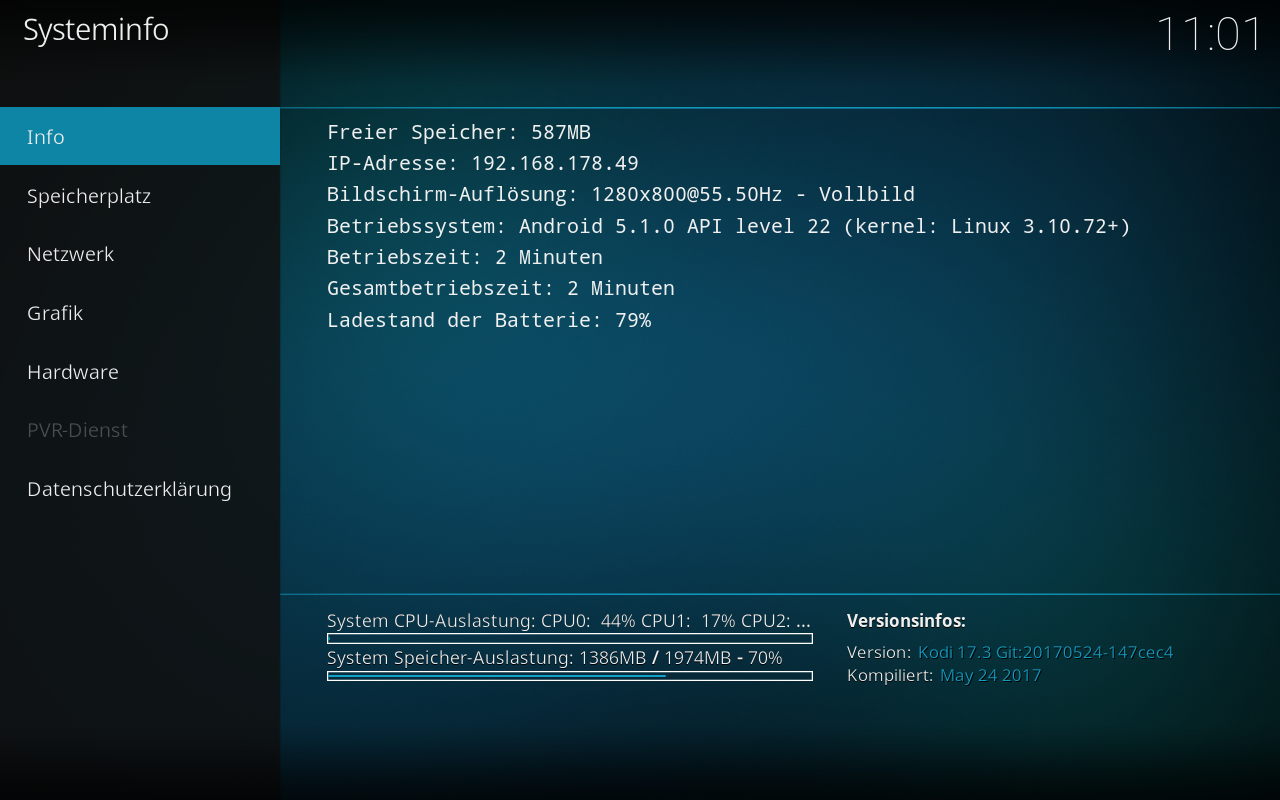Click the May 24 2017 compile date
This screenshot has height=800, width=1280.
click(990, 675)
